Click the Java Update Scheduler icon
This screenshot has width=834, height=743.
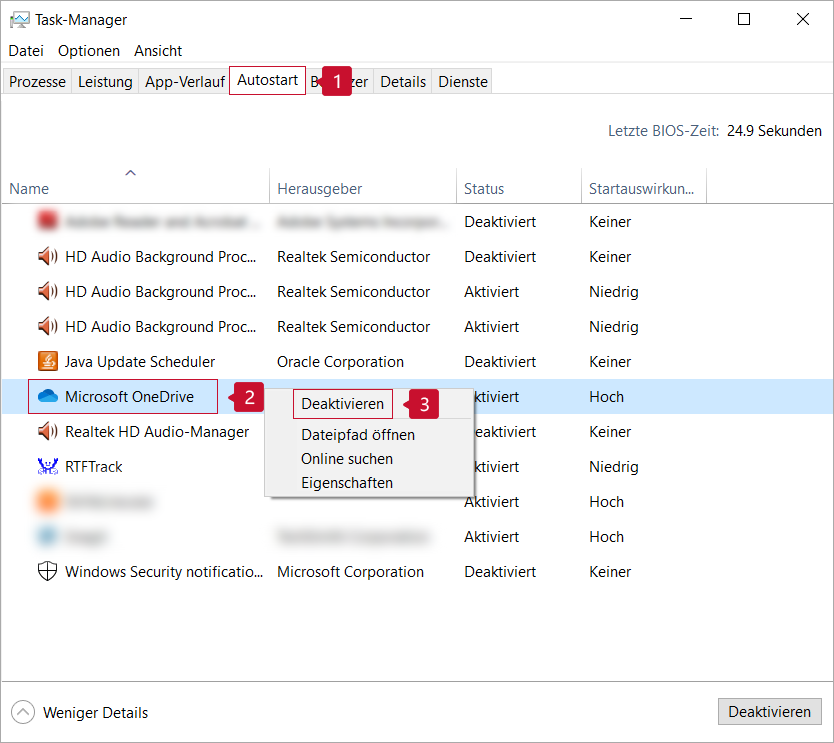point(47,362)
